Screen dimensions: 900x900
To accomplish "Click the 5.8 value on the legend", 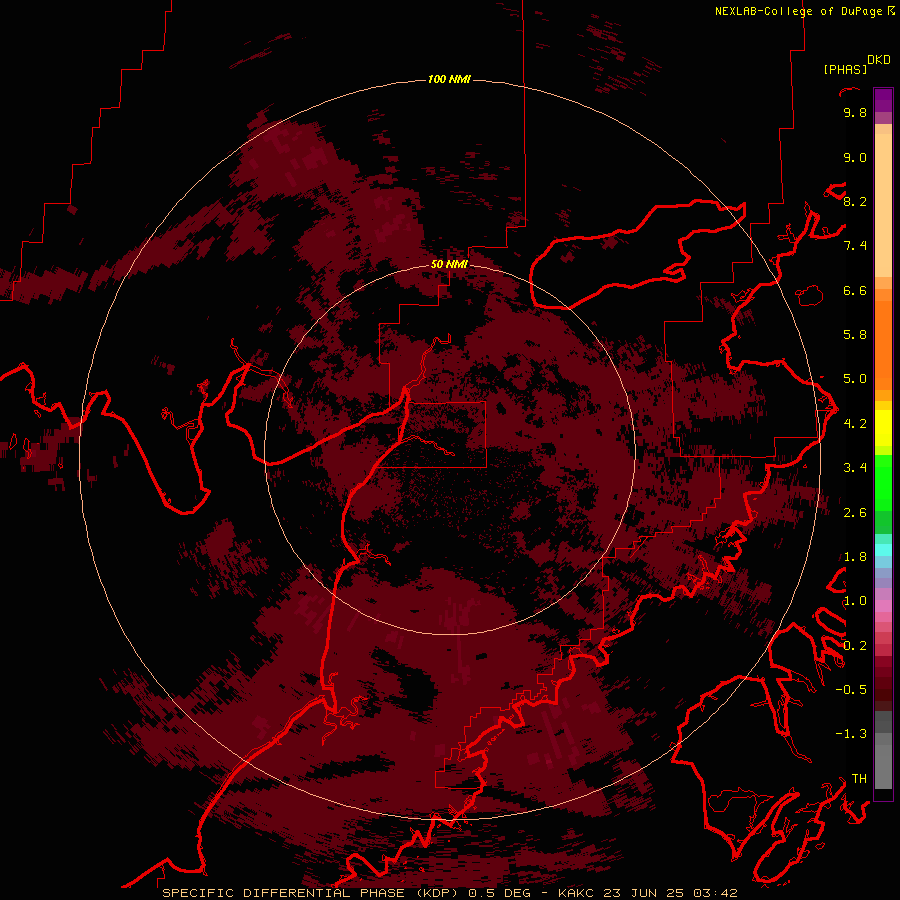I will pyautogui.click(x=855, y=335).
